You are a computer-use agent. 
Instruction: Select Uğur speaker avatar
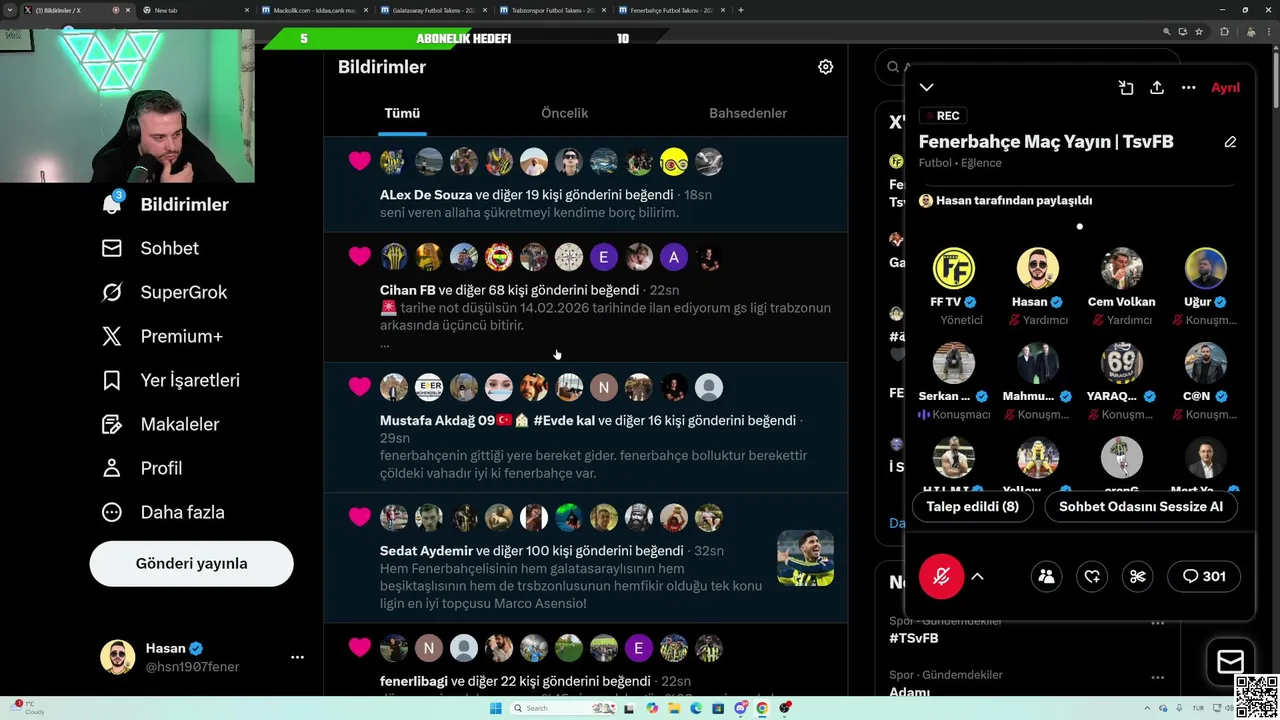point(1206,268)
